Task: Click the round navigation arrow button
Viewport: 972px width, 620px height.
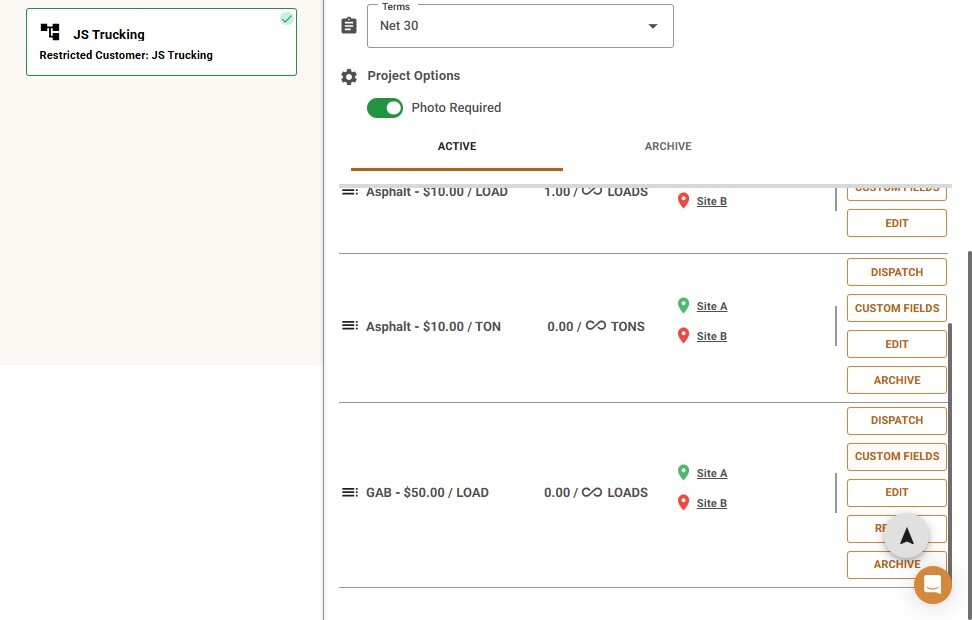Action: pyautogui.click(x=906, y=536)
